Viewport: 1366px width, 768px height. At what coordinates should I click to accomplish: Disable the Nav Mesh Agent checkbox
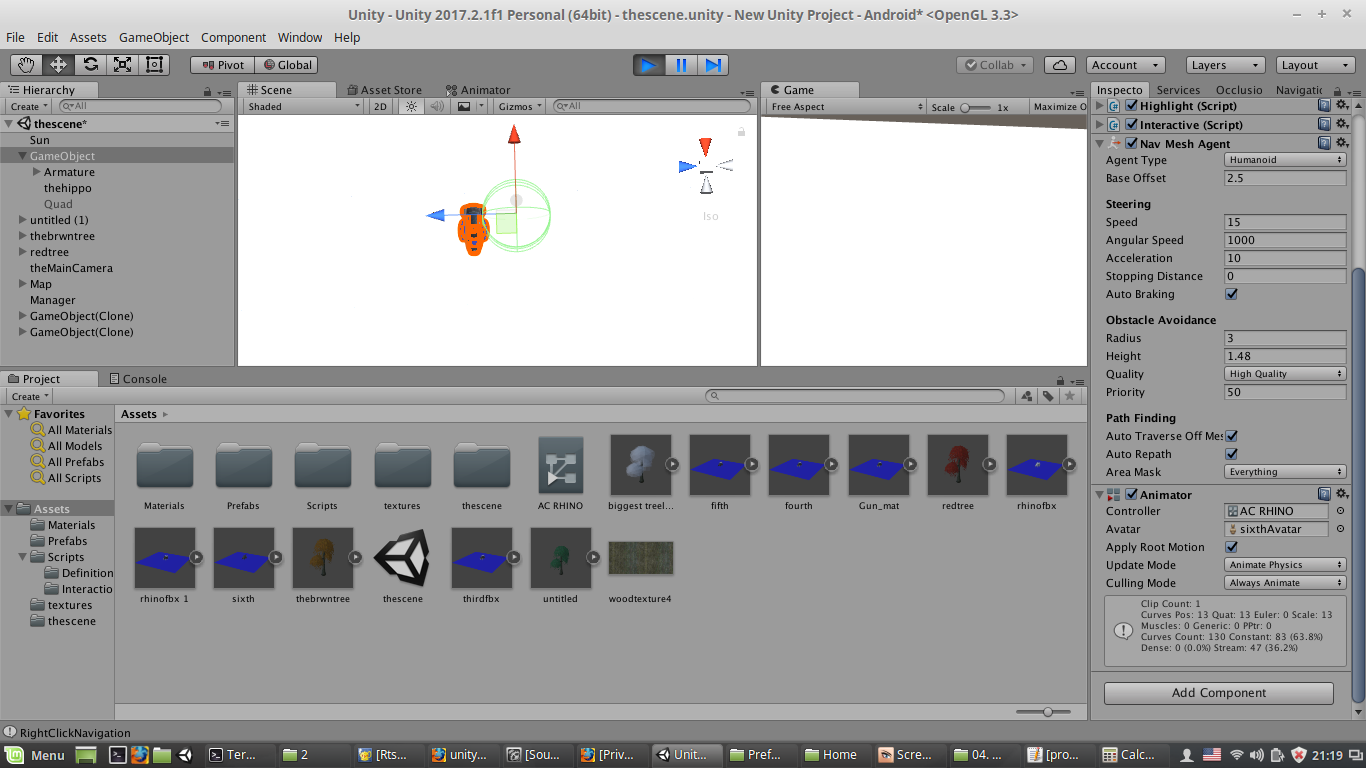tap(1131, 143)
